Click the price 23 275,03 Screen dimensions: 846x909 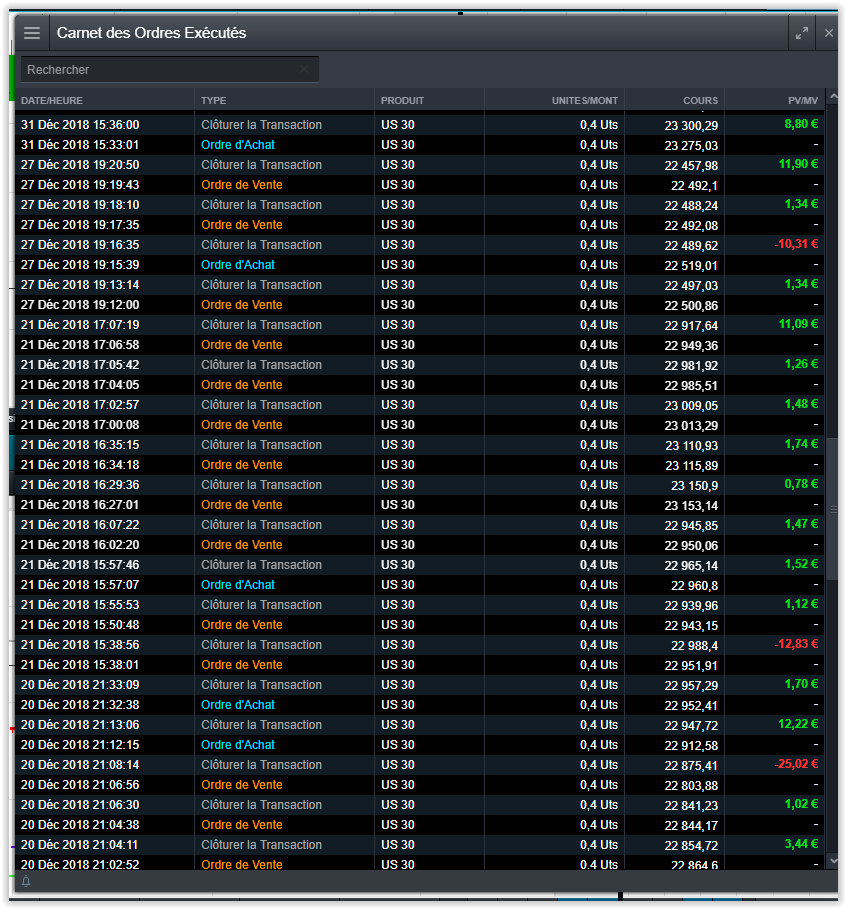(691, 146)
